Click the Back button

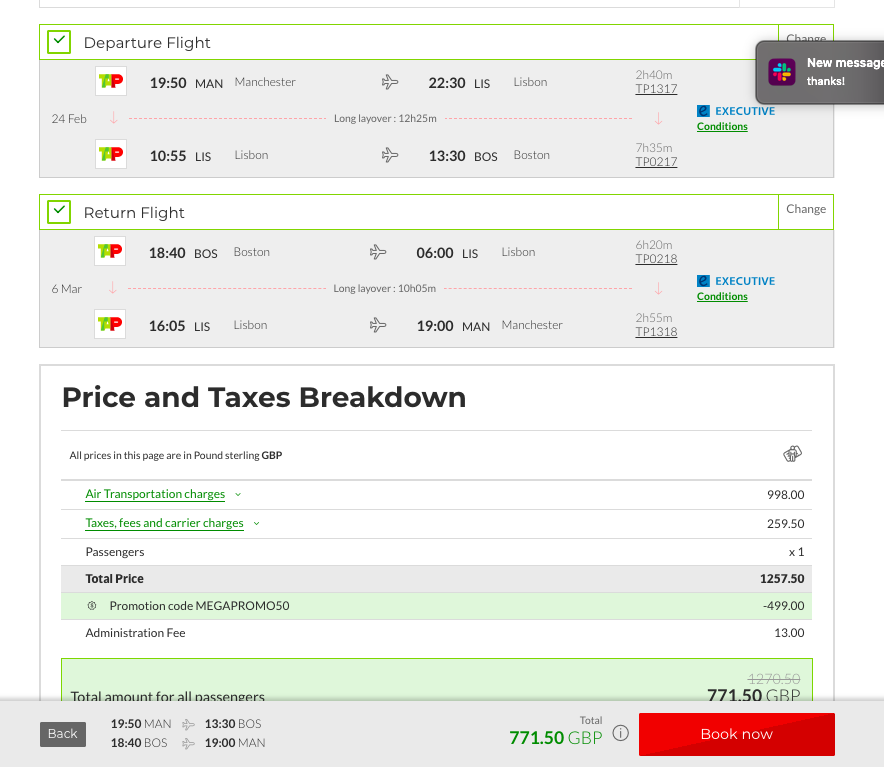click(x=63, y=734)
